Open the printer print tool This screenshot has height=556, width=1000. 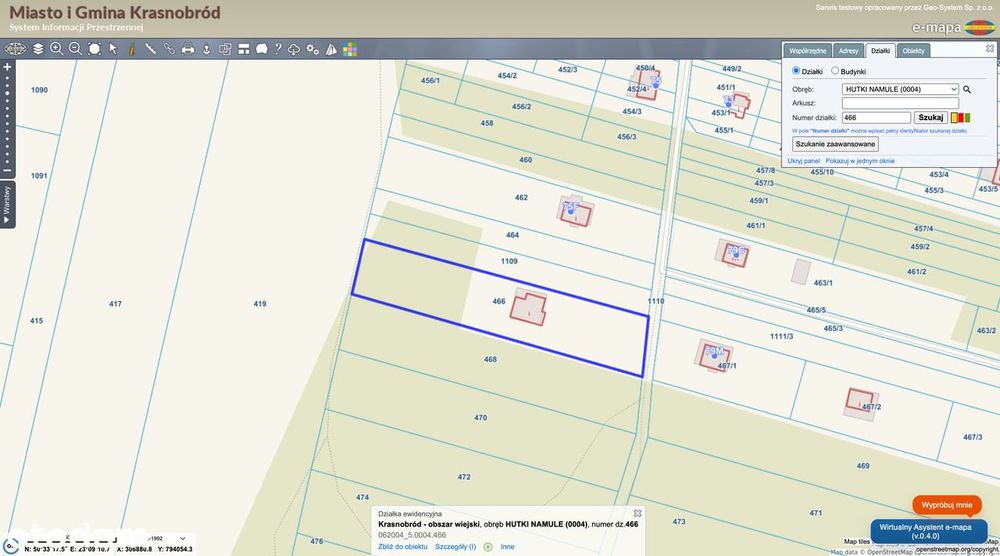click(188, 49)
